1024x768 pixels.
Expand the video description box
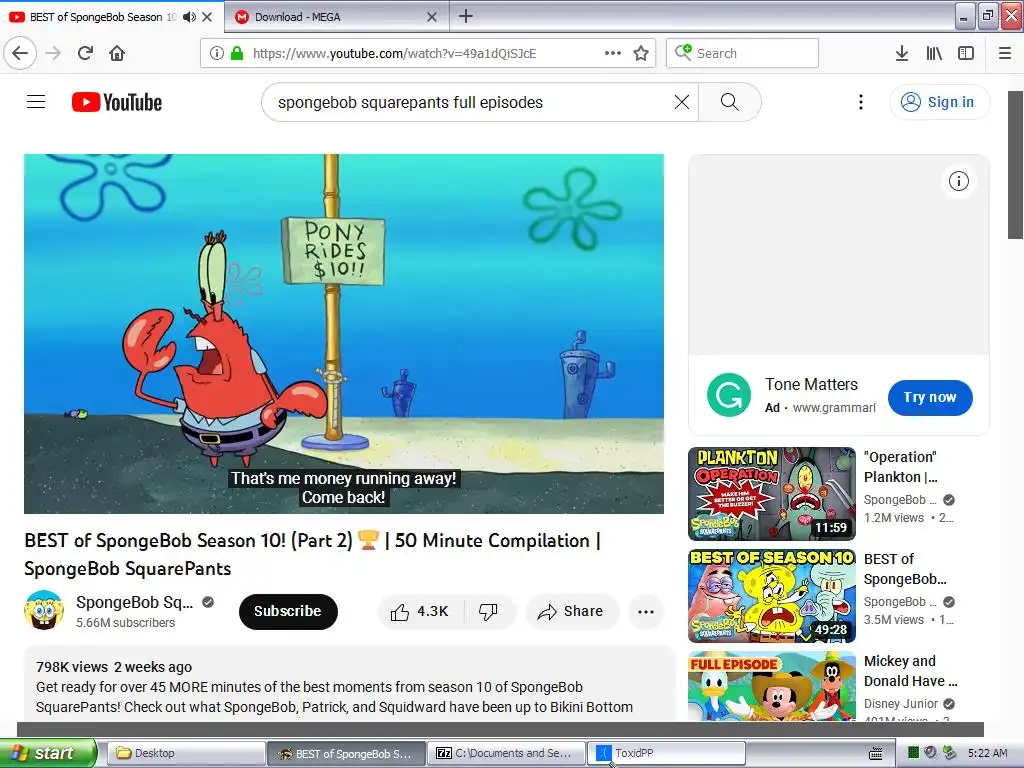tap(349, 684)
